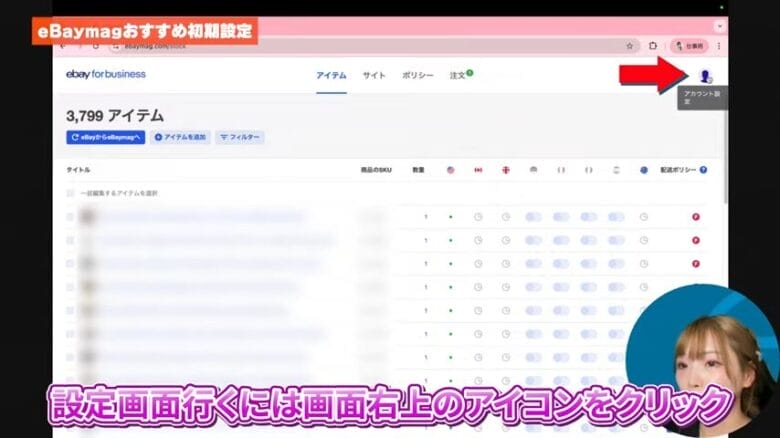Click the UK flag column icon

pyautogui.click(x=506, y=170)
